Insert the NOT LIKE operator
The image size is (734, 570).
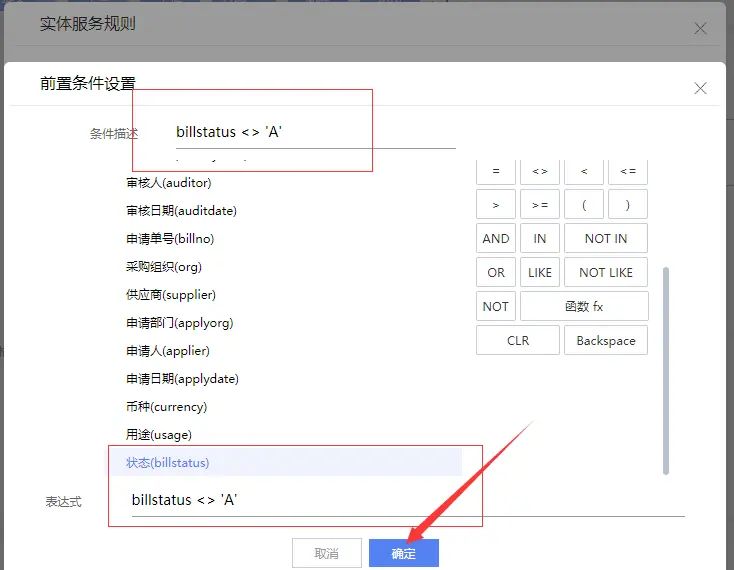606,272
